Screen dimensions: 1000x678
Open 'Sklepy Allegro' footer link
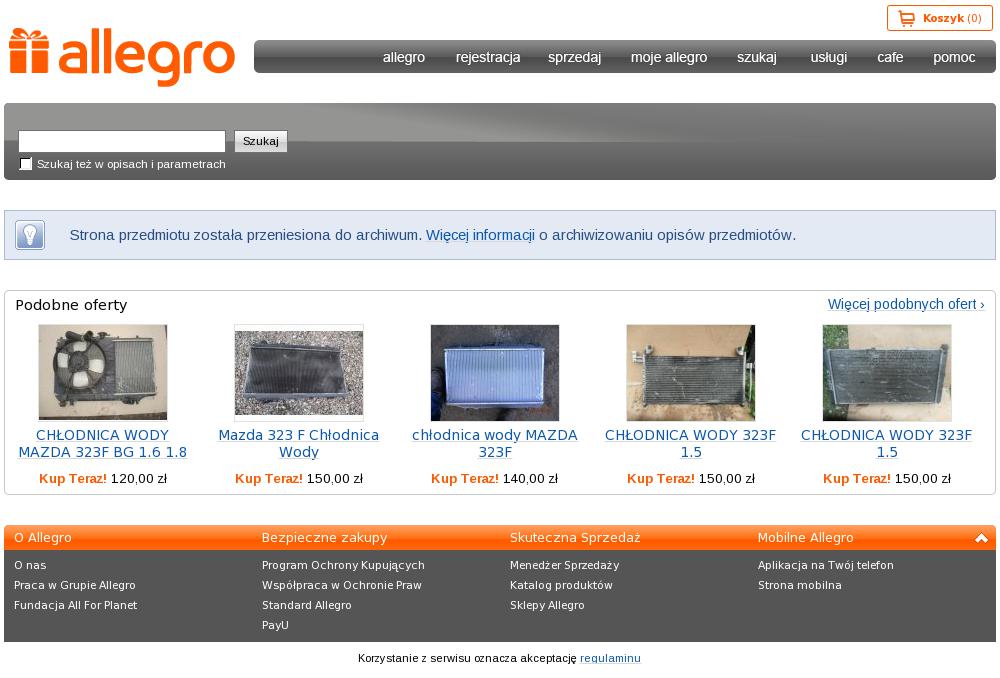(547, 605)
